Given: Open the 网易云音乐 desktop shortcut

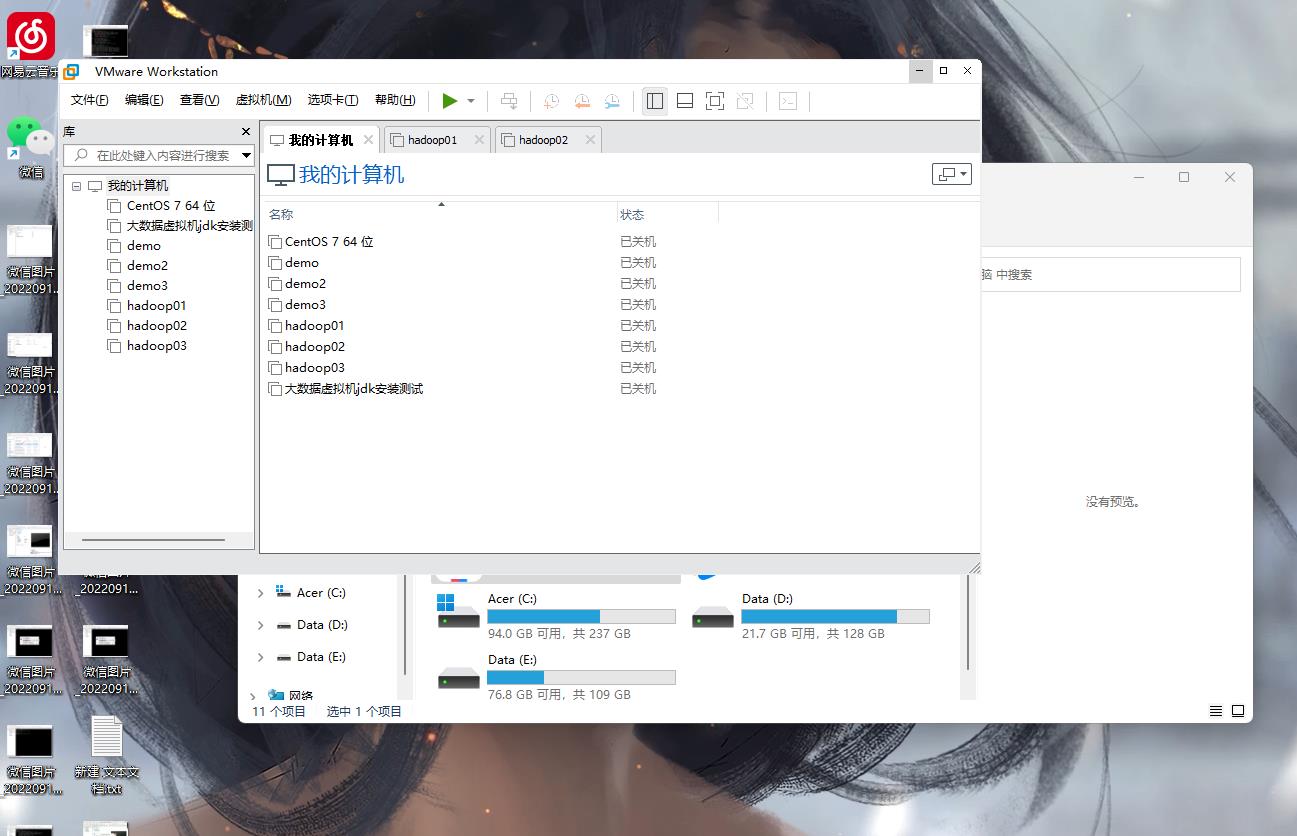Looking at the screenshot, I should pyautogui.click(x=30, y=46).
